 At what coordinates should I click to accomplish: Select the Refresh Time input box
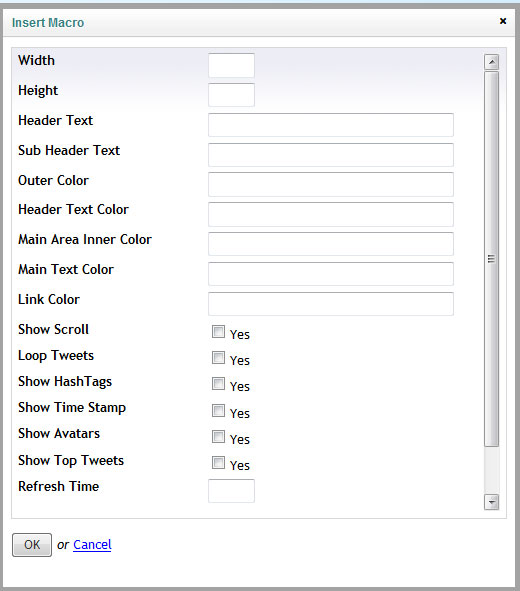coord(231,491)
